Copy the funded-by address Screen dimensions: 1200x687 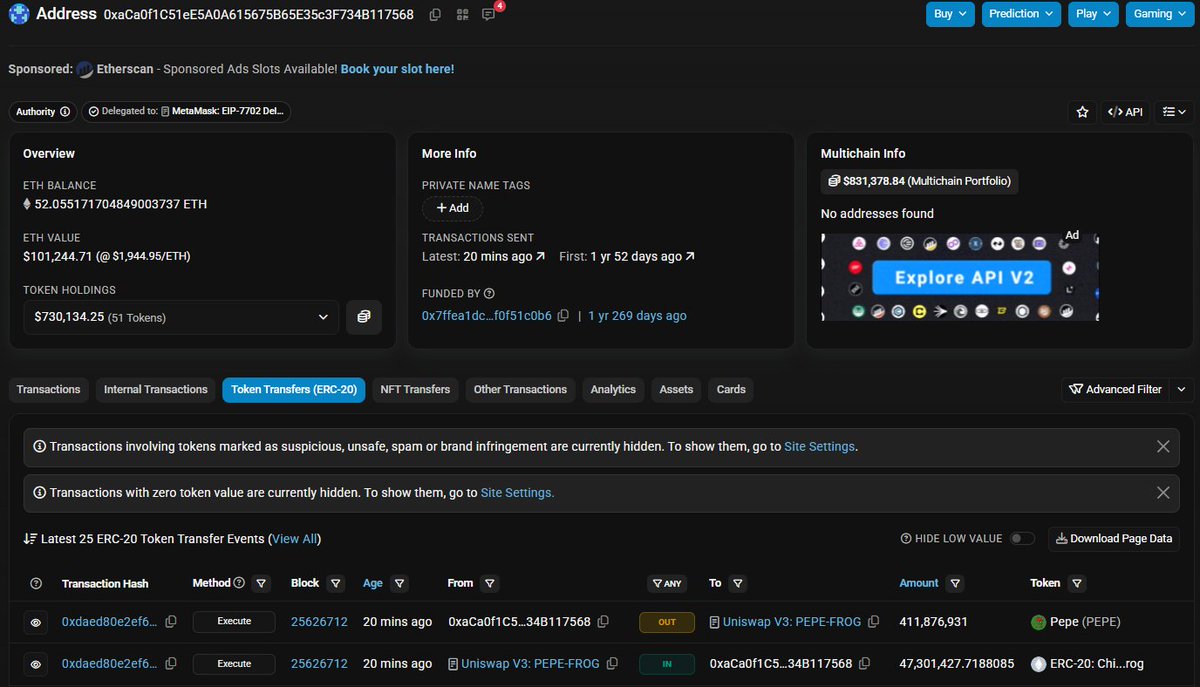click(x=563, y=316)
